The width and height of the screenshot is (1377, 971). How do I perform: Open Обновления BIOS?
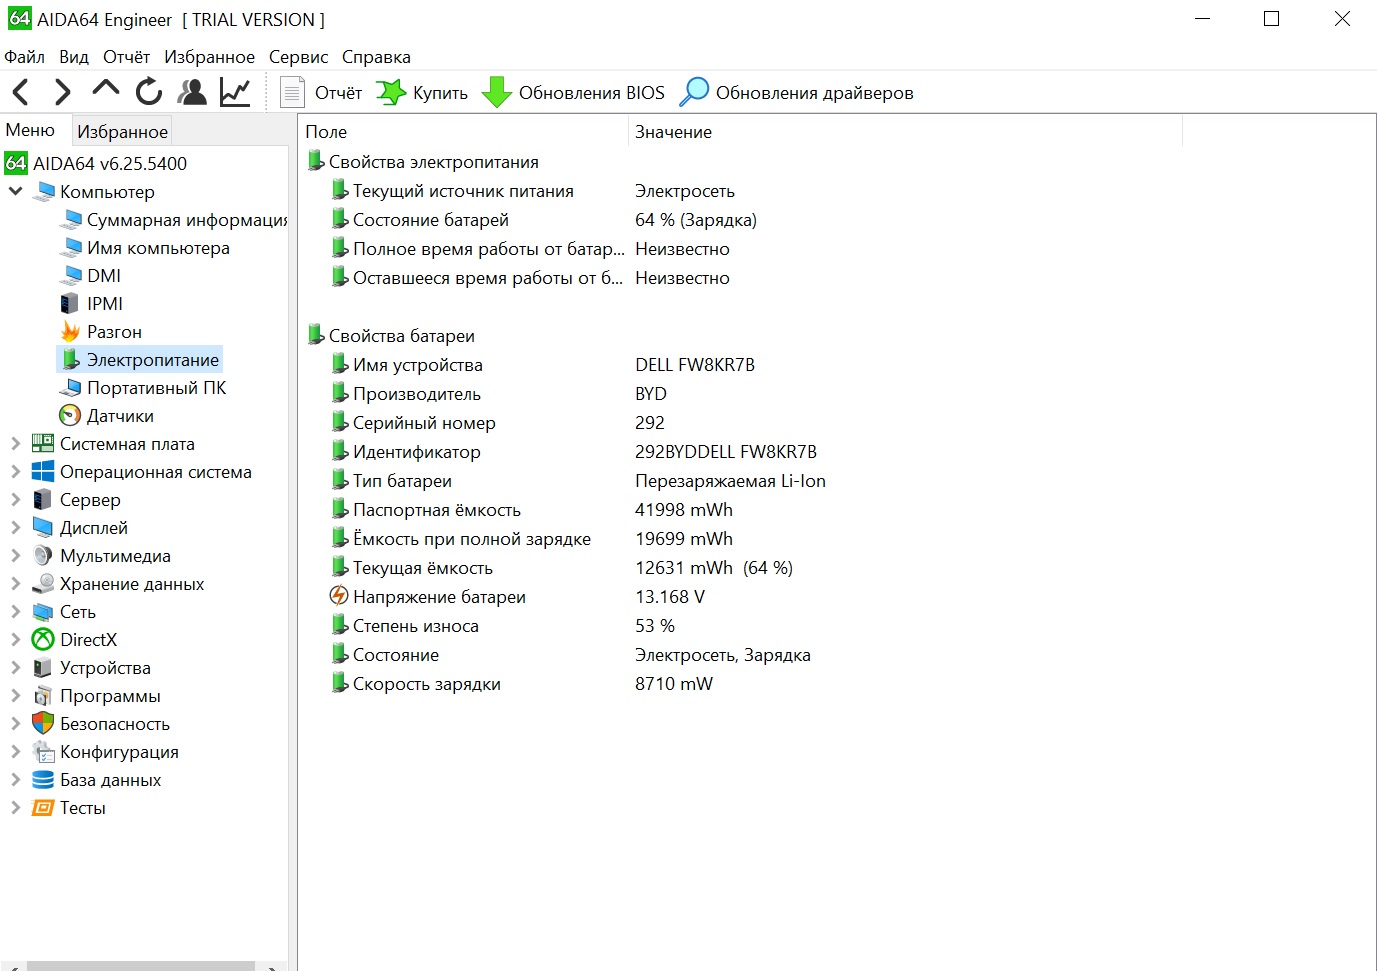573,93
